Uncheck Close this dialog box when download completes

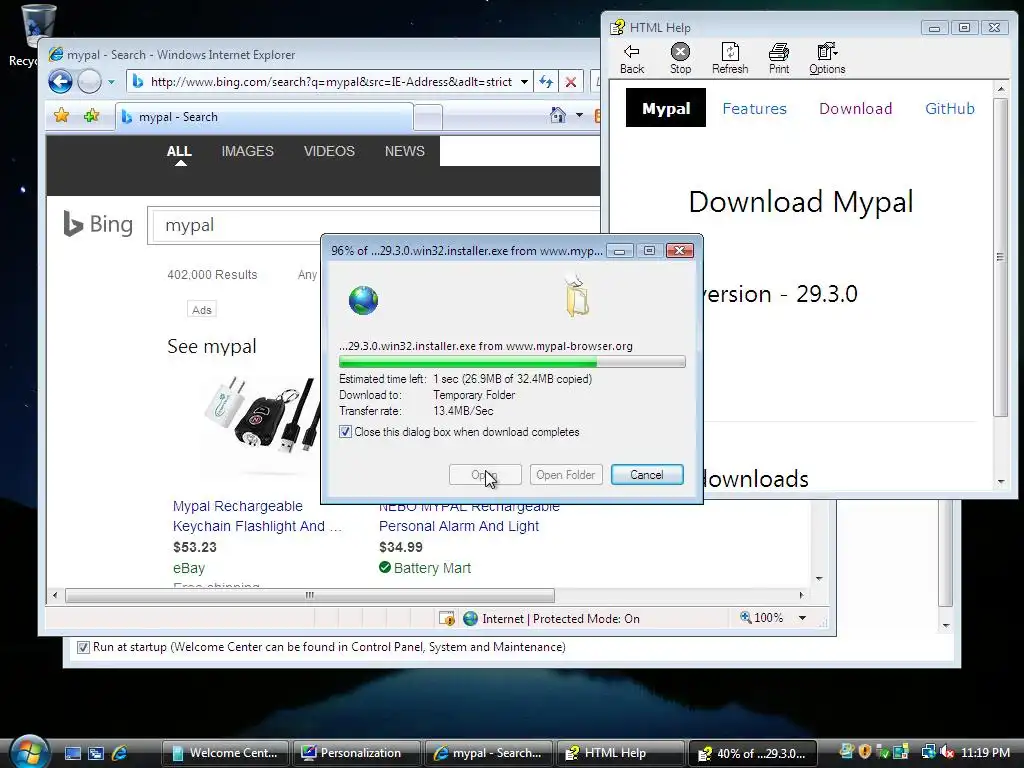tap(345, 432)
